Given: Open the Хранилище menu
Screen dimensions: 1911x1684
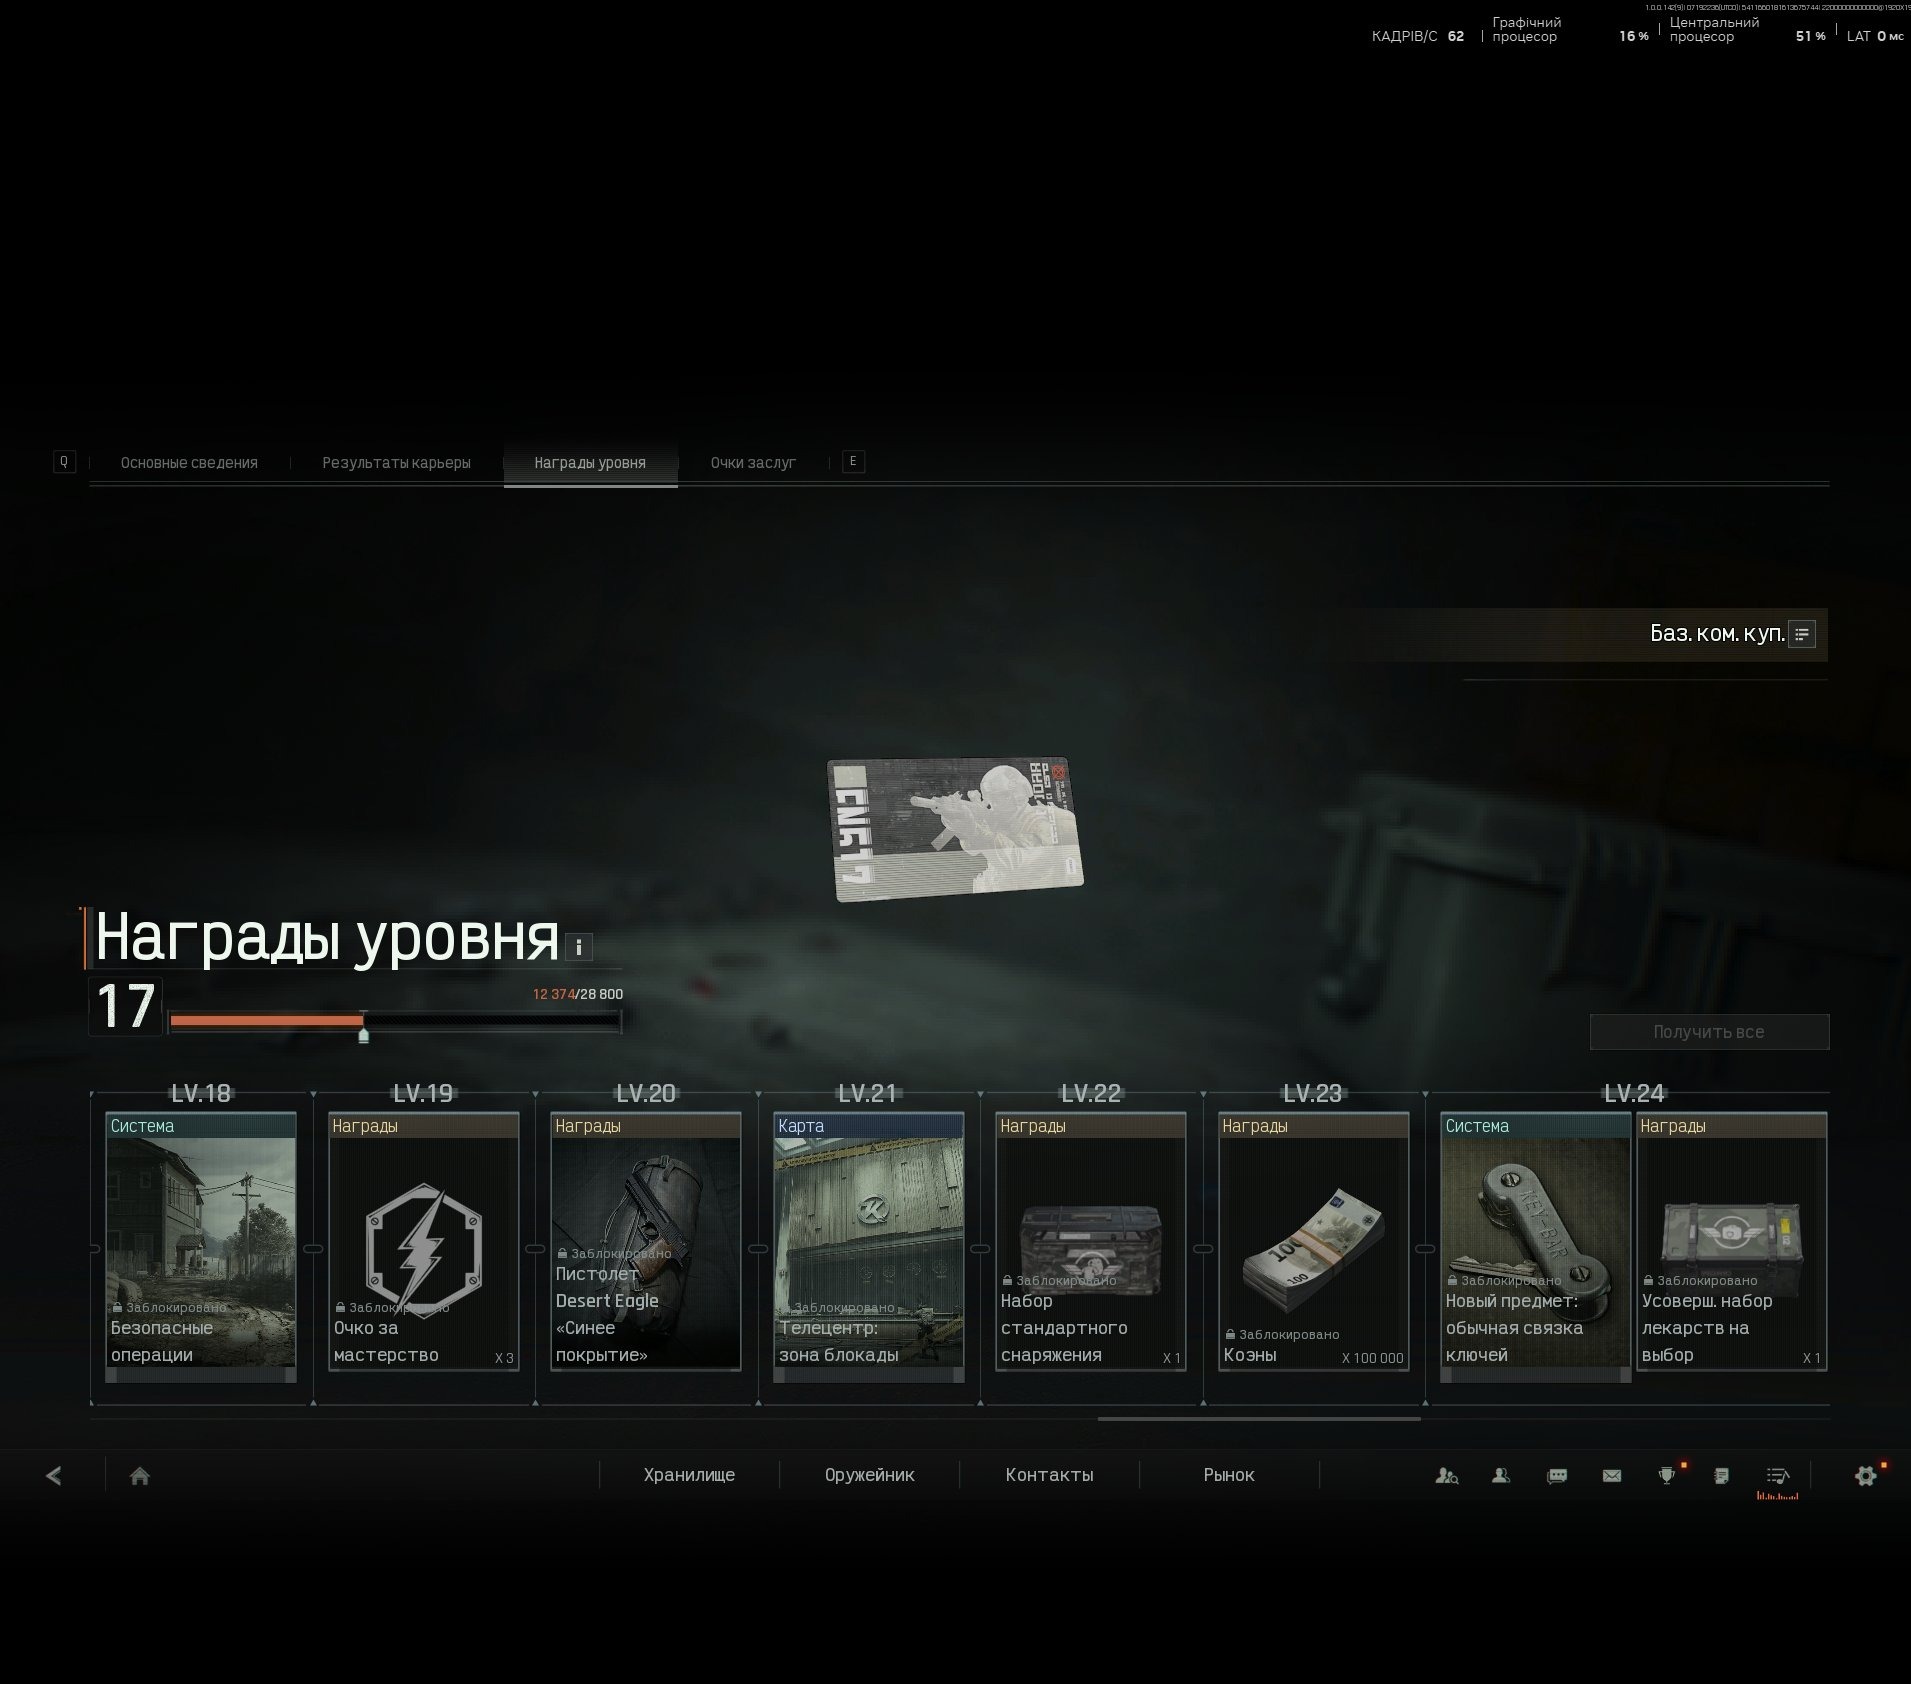Looking at the screenshot, I should tap(689, 1475).
